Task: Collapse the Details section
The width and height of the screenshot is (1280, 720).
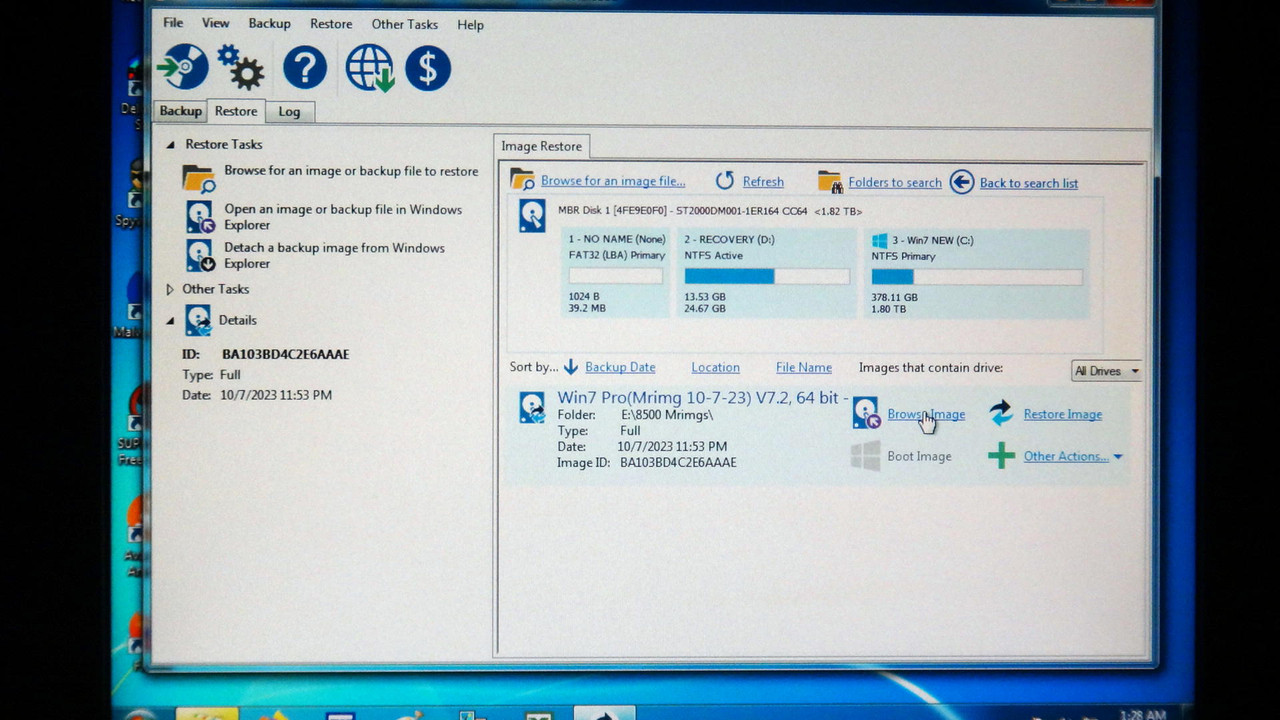Action: pyautogui.click(x=170, y=320)
